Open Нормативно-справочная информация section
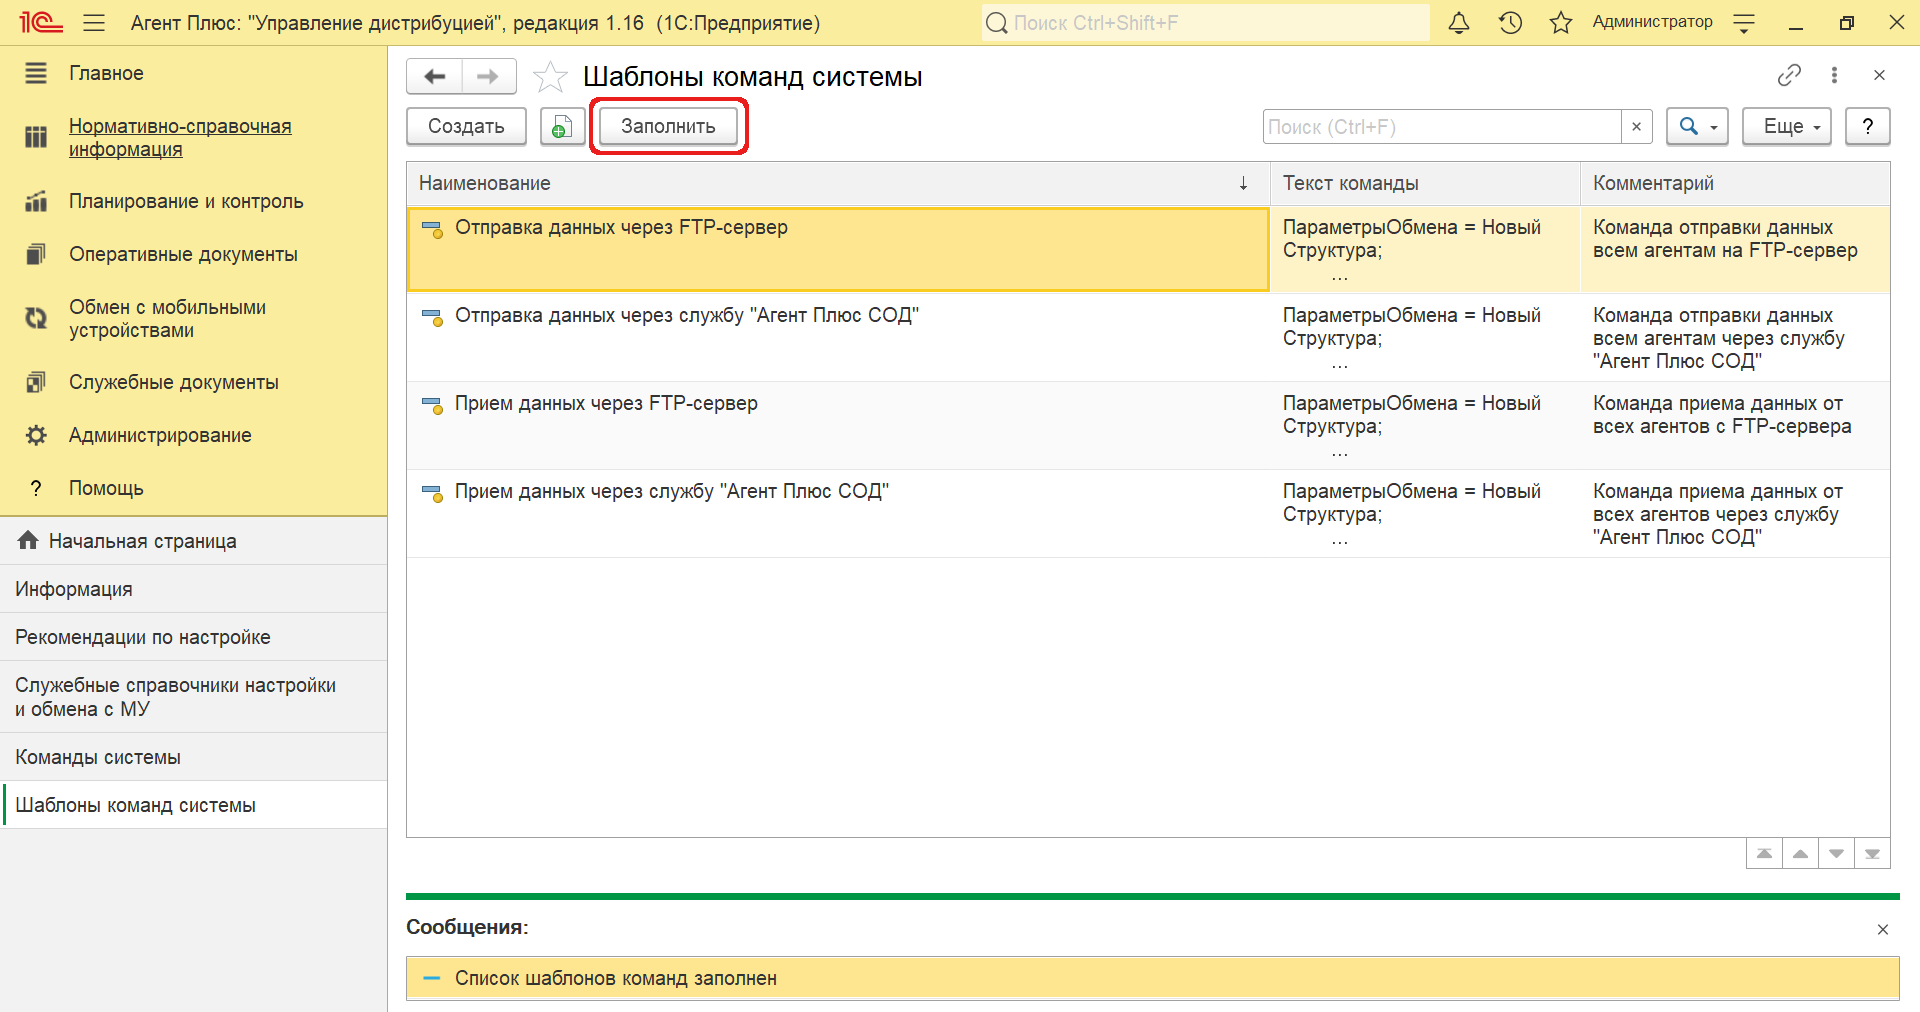Screen dimensions: 1920x1012 pos(193,138)
